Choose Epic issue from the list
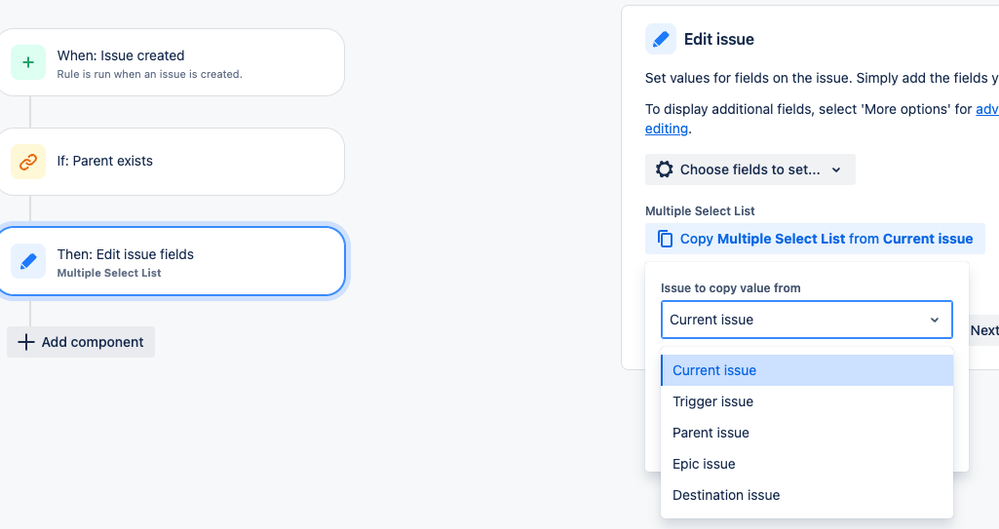 807,464
